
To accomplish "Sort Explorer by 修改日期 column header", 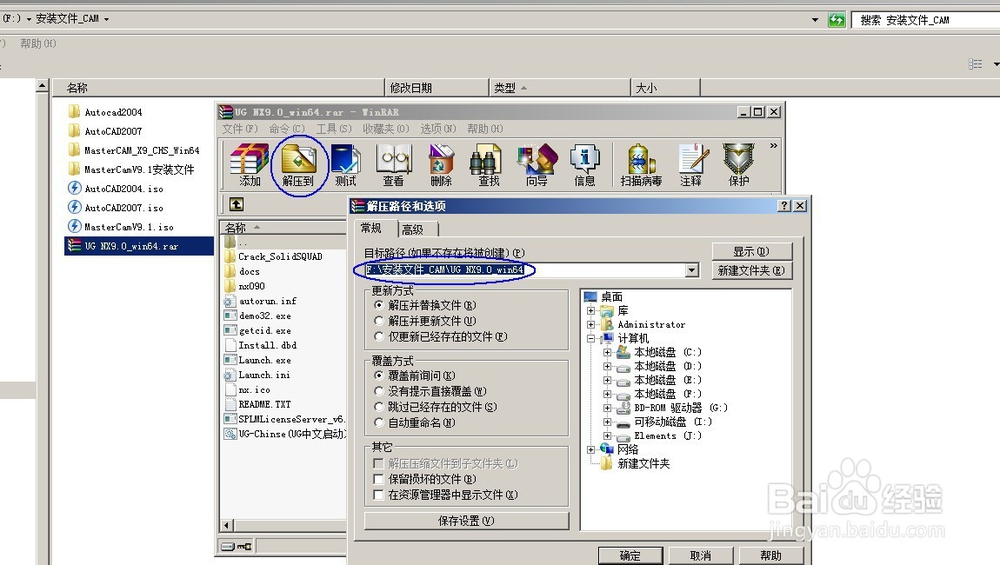I will 437,88.
